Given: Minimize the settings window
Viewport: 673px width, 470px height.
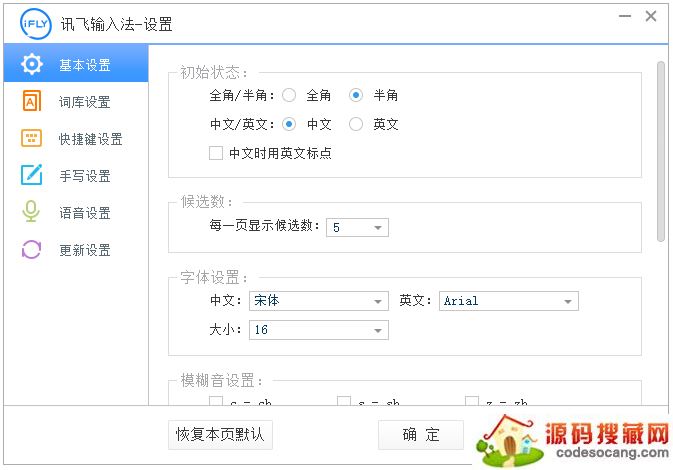Looking at the screenshot, I should 625,16.
